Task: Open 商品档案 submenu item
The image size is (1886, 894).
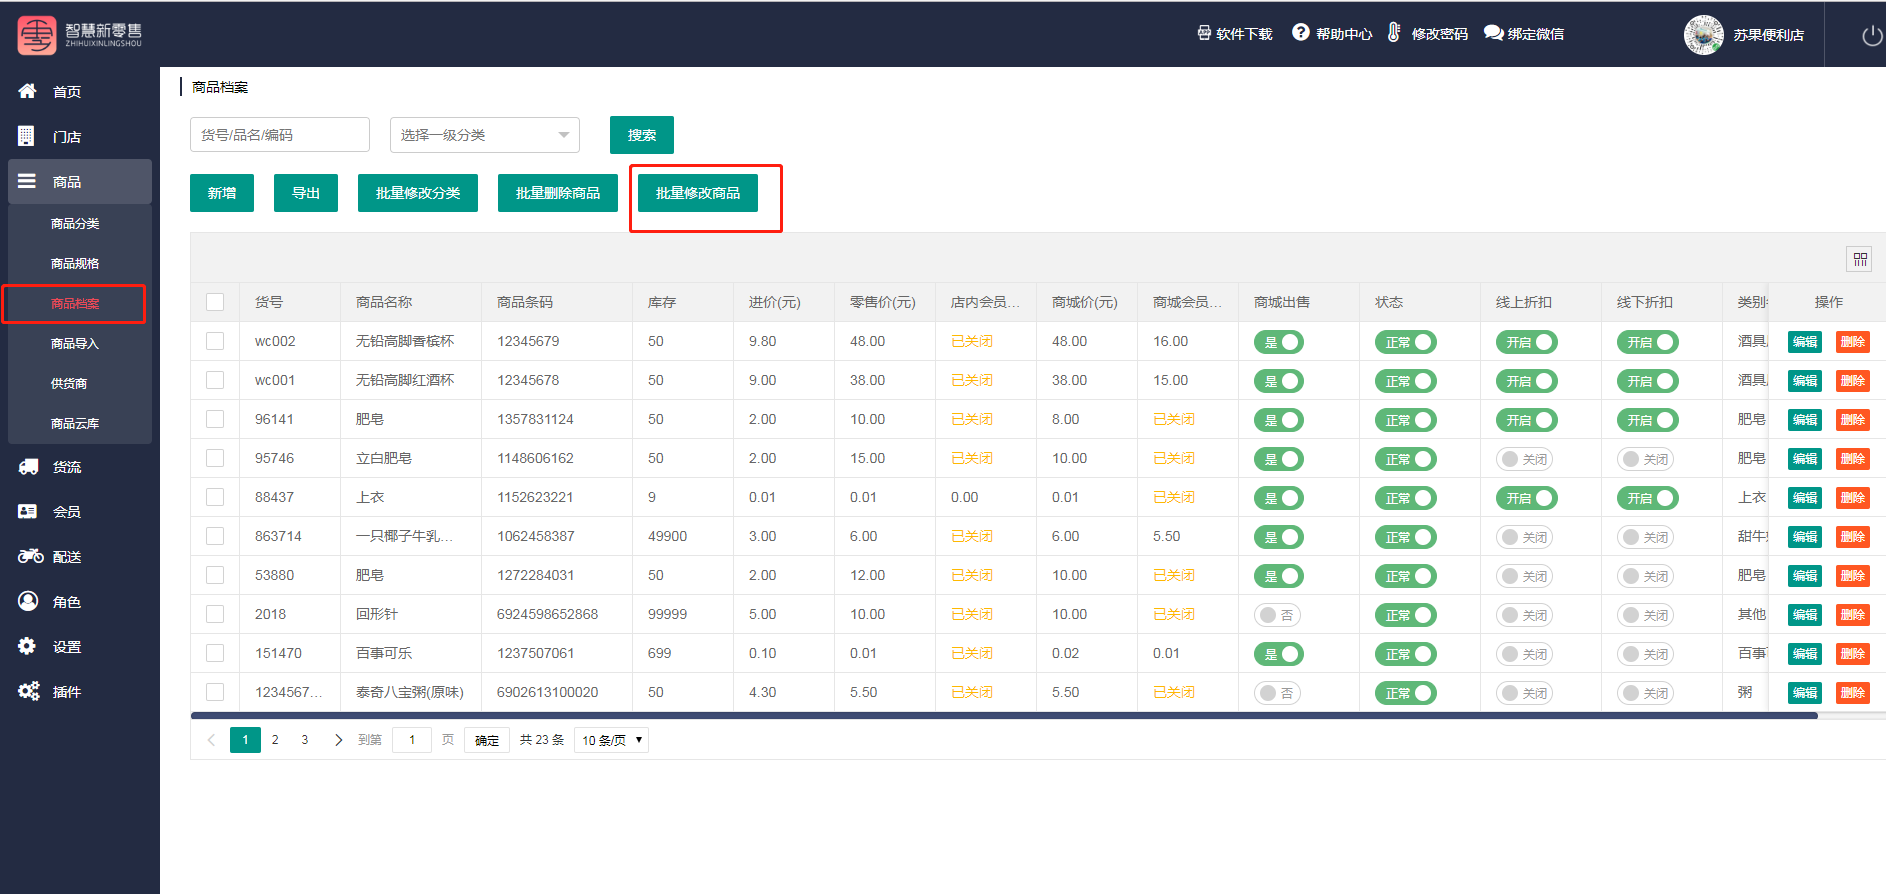Action: click(75, 303)
